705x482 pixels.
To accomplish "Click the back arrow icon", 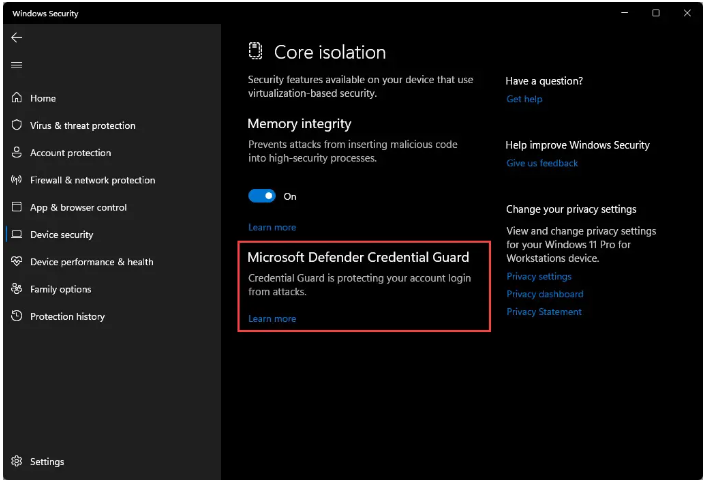I will (x=17, y=38).
